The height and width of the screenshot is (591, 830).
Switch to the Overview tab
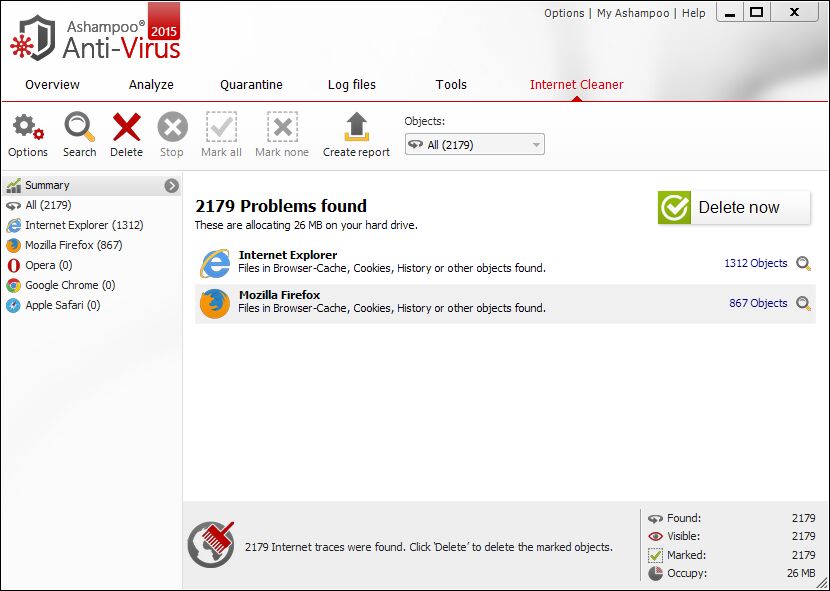[52, 85]
